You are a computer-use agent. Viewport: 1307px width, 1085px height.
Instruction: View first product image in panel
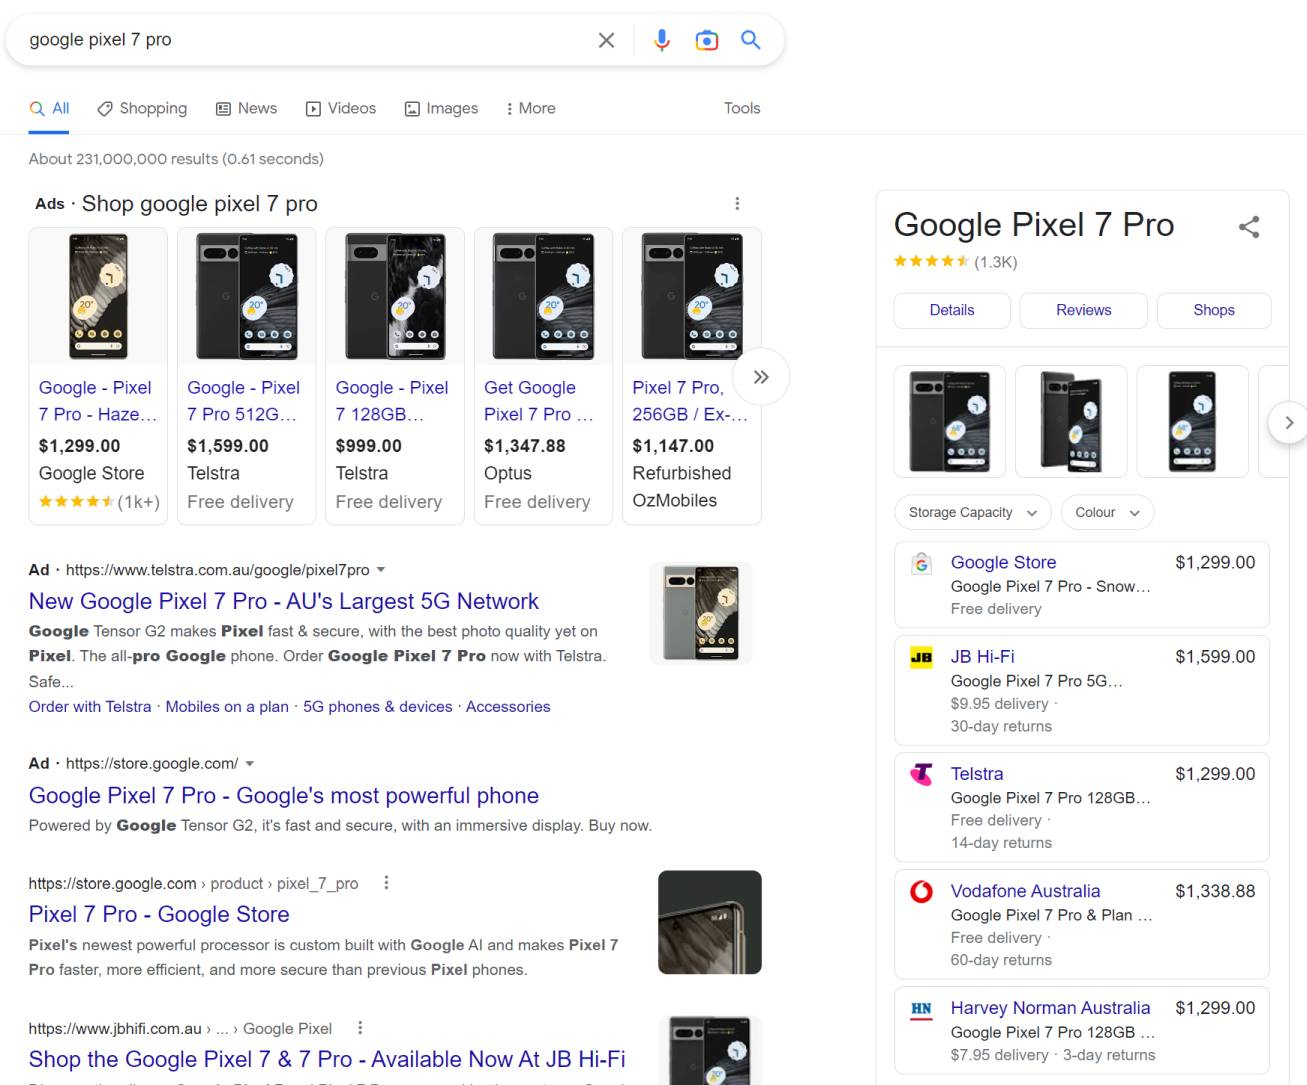coord(950,421)
